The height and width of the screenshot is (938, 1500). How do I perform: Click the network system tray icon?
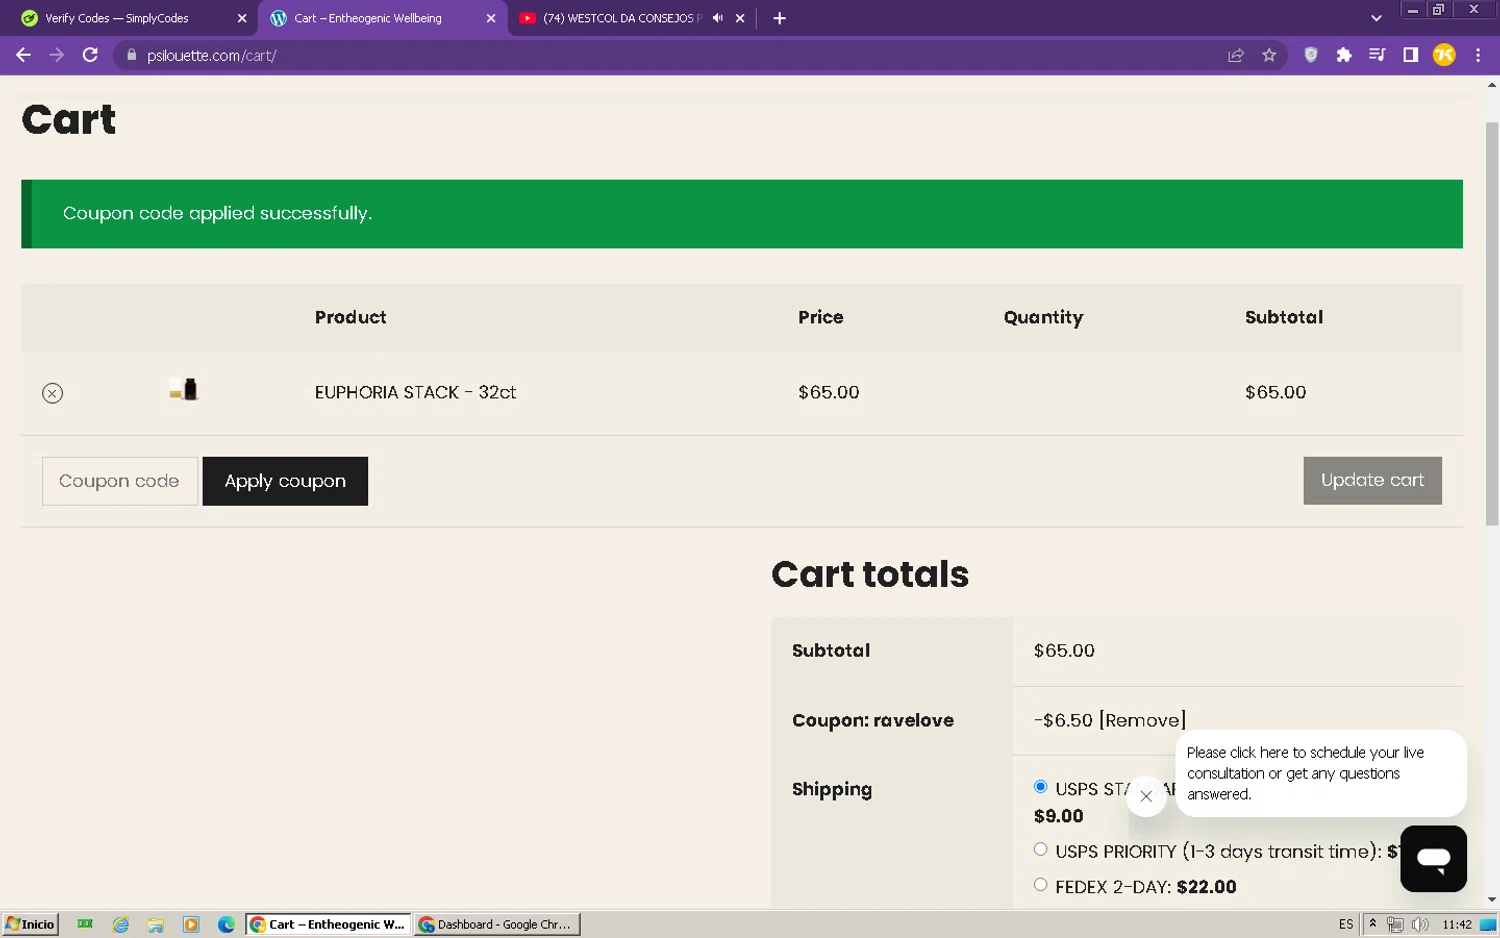(1395, 924)
